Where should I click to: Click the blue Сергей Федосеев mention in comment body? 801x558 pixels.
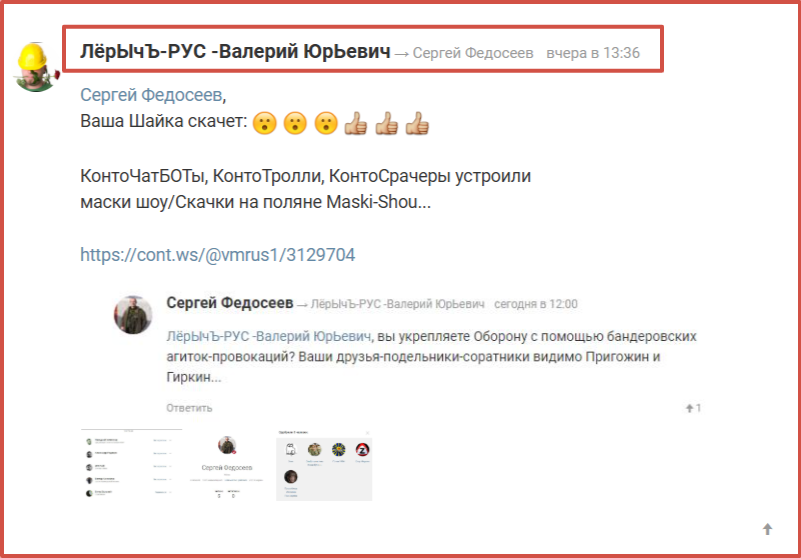(152, 95)
